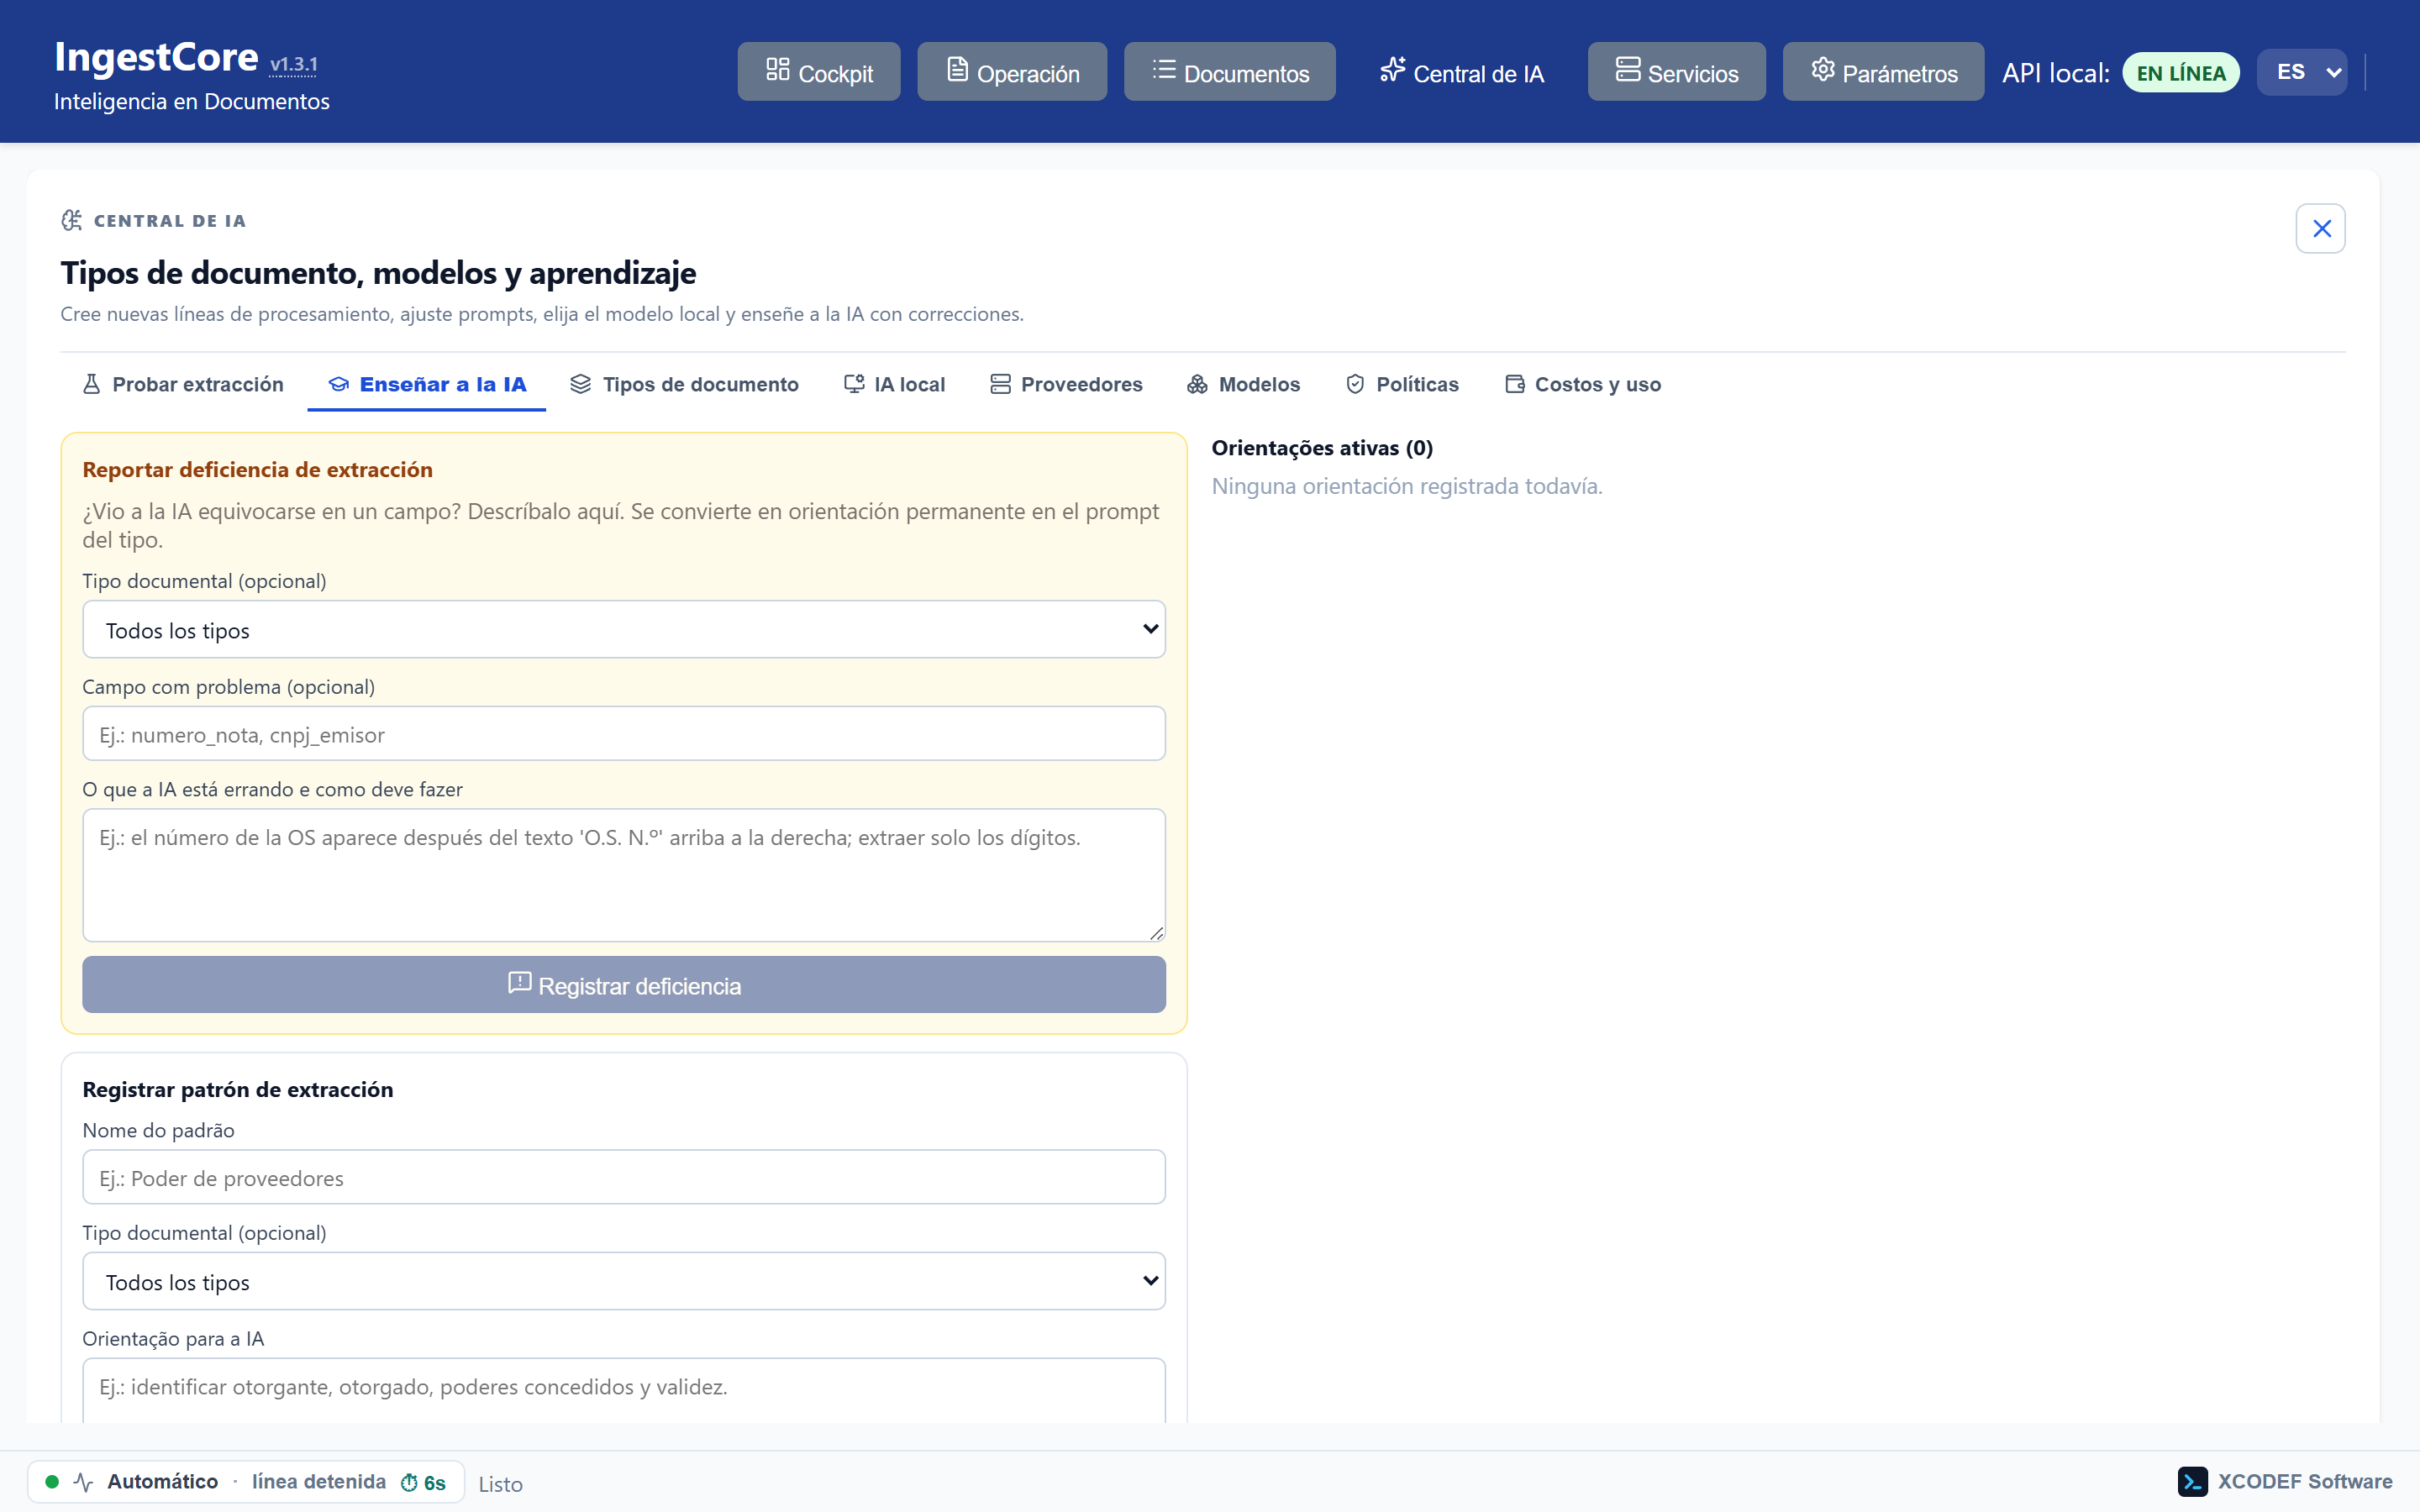Click the "línea detenida" status text
Screen dimensions: 2420x1512
click(x=319, y=1482)
